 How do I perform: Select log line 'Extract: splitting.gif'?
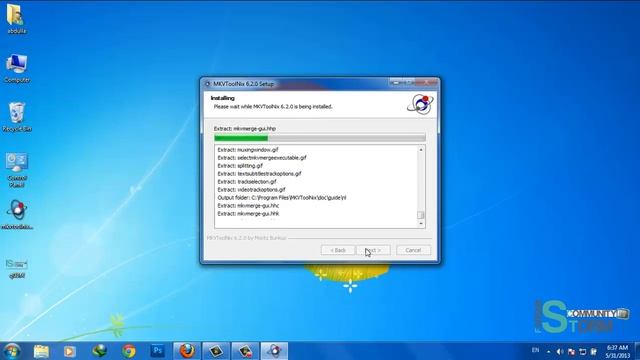[240, 166]
